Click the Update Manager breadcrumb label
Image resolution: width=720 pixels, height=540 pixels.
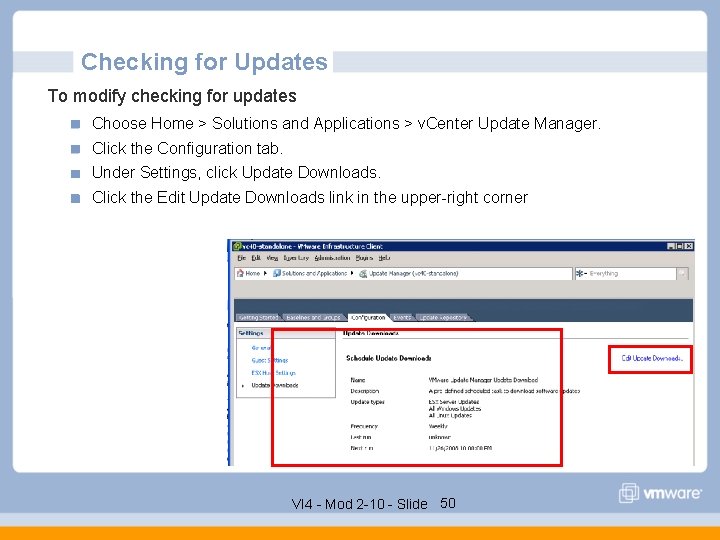pyautogui.click(x=413, y=273)
